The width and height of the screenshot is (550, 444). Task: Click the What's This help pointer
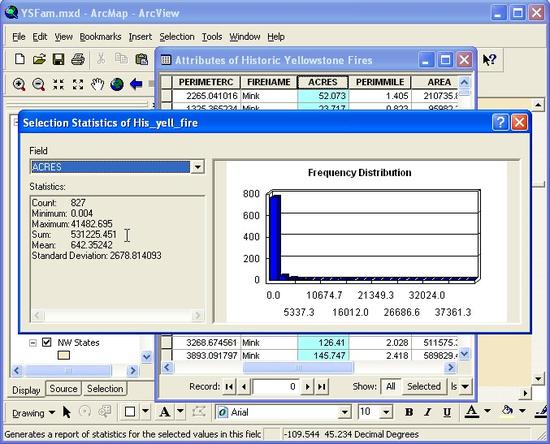tap(489, 60)
